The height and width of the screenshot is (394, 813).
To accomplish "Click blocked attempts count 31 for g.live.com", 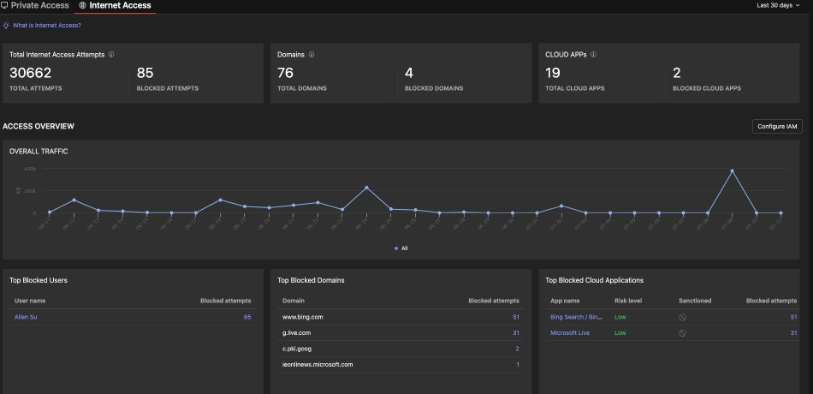I will [x=516, y=333].
